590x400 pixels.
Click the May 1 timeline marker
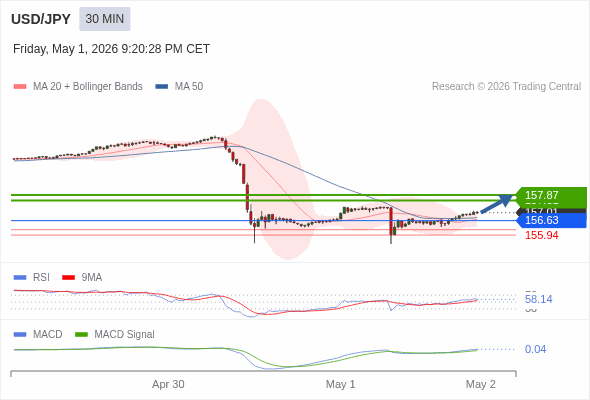[x=341, y=385]
